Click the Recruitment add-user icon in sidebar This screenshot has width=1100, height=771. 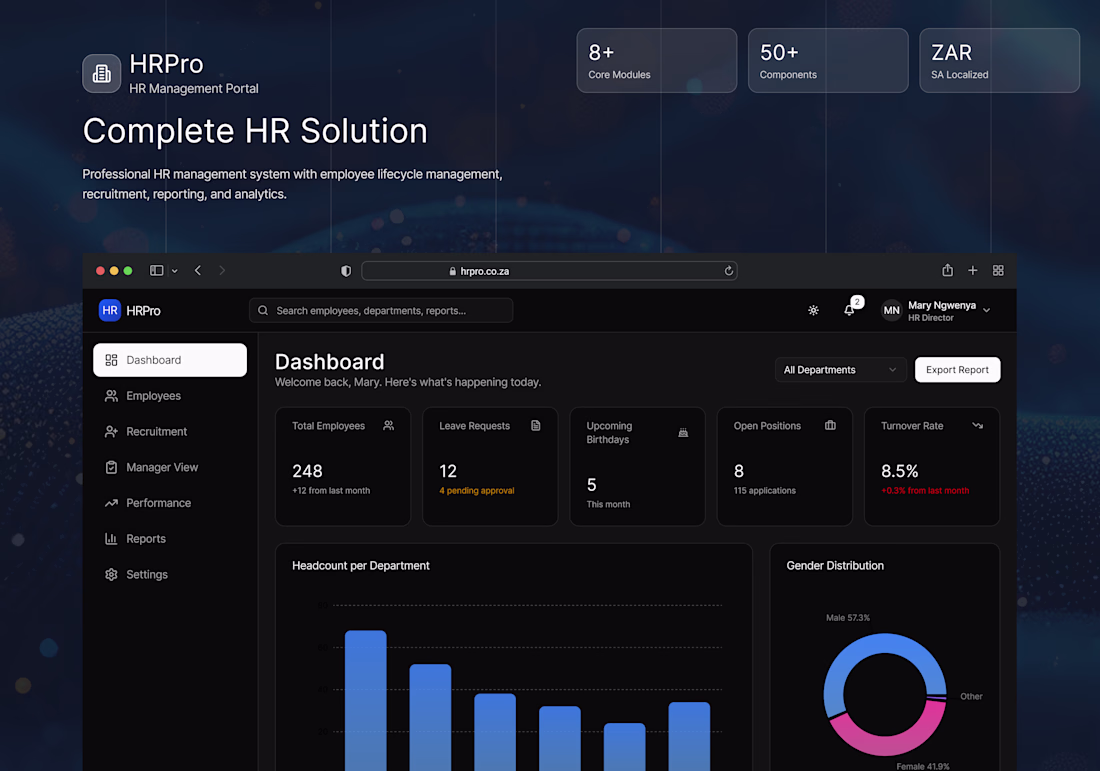[x=111, y=431]
